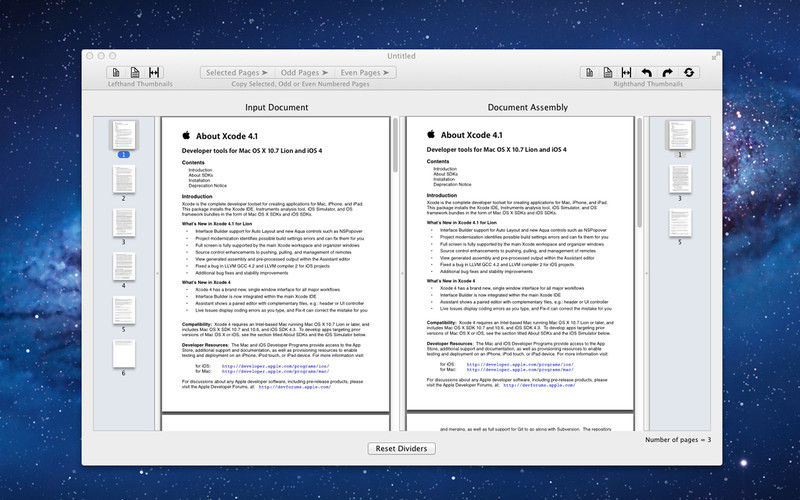Click 'About Xcode 4.1' title in Document Assembly
Viewport: 800px width, 500px height.
pyautogui.click(x=471, y=135)
